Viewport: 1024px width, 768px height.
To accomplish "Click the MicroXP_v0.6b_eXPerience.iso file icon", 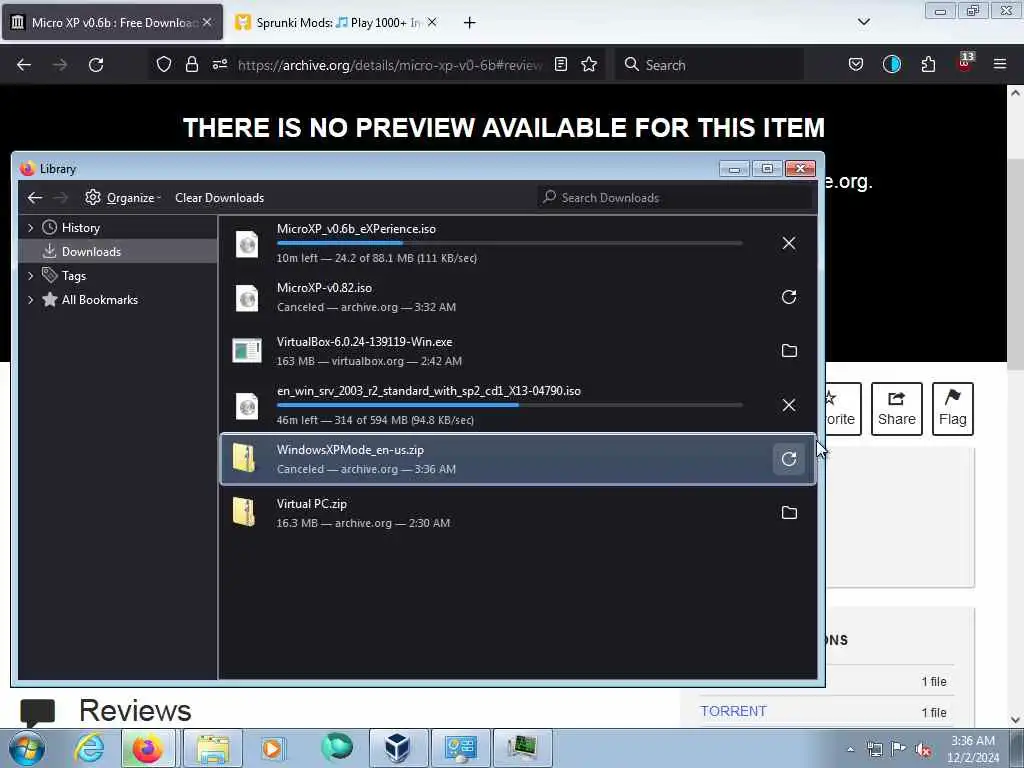I will click(247, 245).
